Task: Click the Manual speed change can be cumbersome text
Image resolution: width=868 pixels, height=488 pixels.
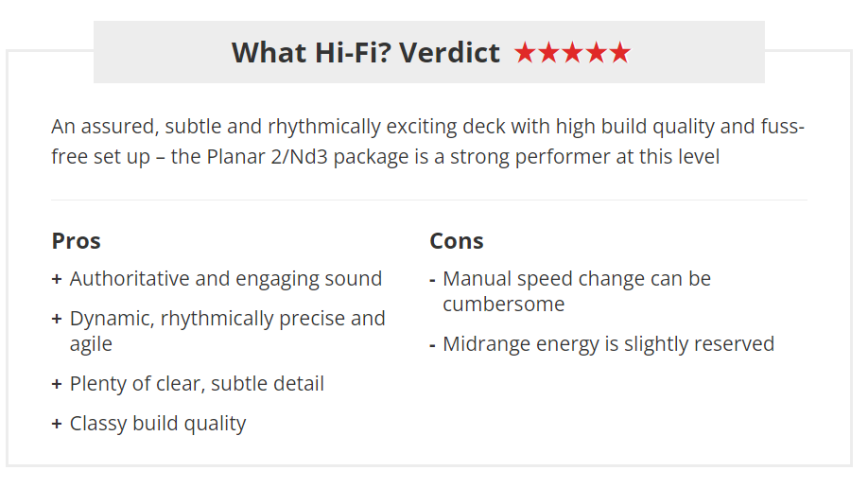Action: coord(577,292)
